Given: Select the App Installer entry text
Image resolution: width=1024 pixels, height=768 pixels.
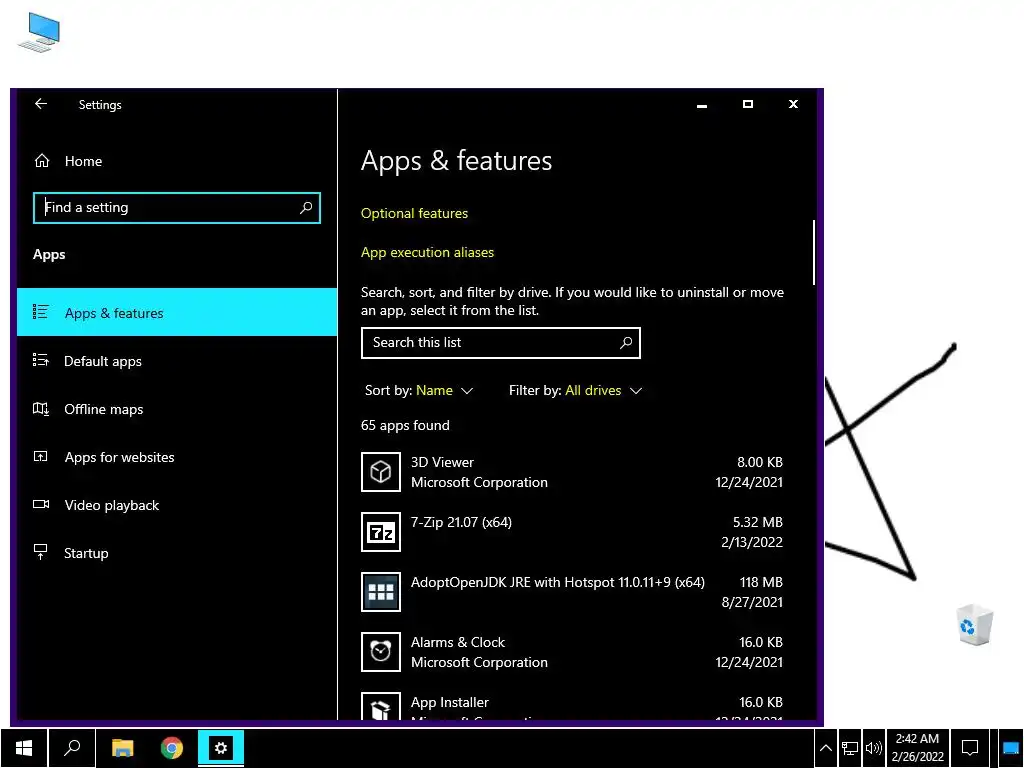Looking at the screenshot, I should (x=450, y=703).
